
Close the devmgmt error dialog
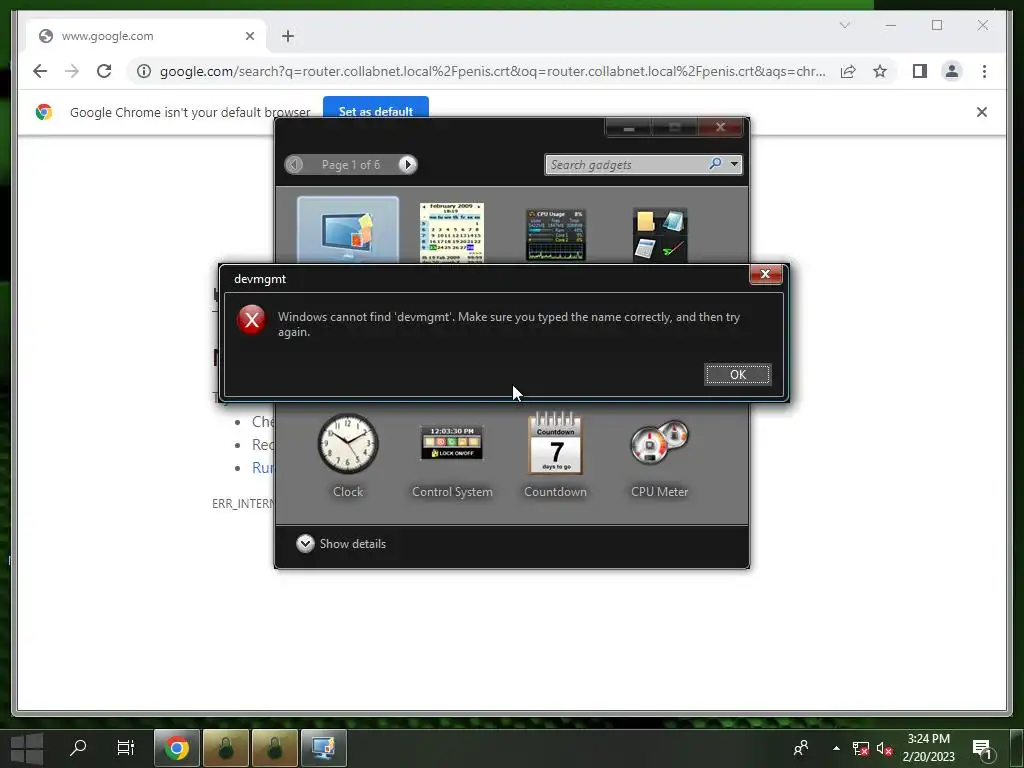[765, 274]
